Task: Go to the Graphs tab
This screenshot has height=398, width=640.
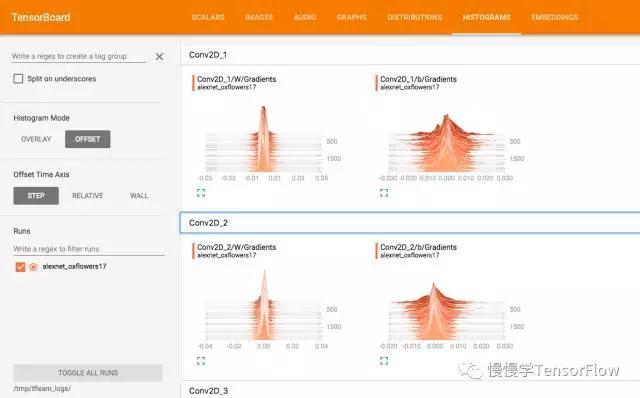Action: pos(351,17)
